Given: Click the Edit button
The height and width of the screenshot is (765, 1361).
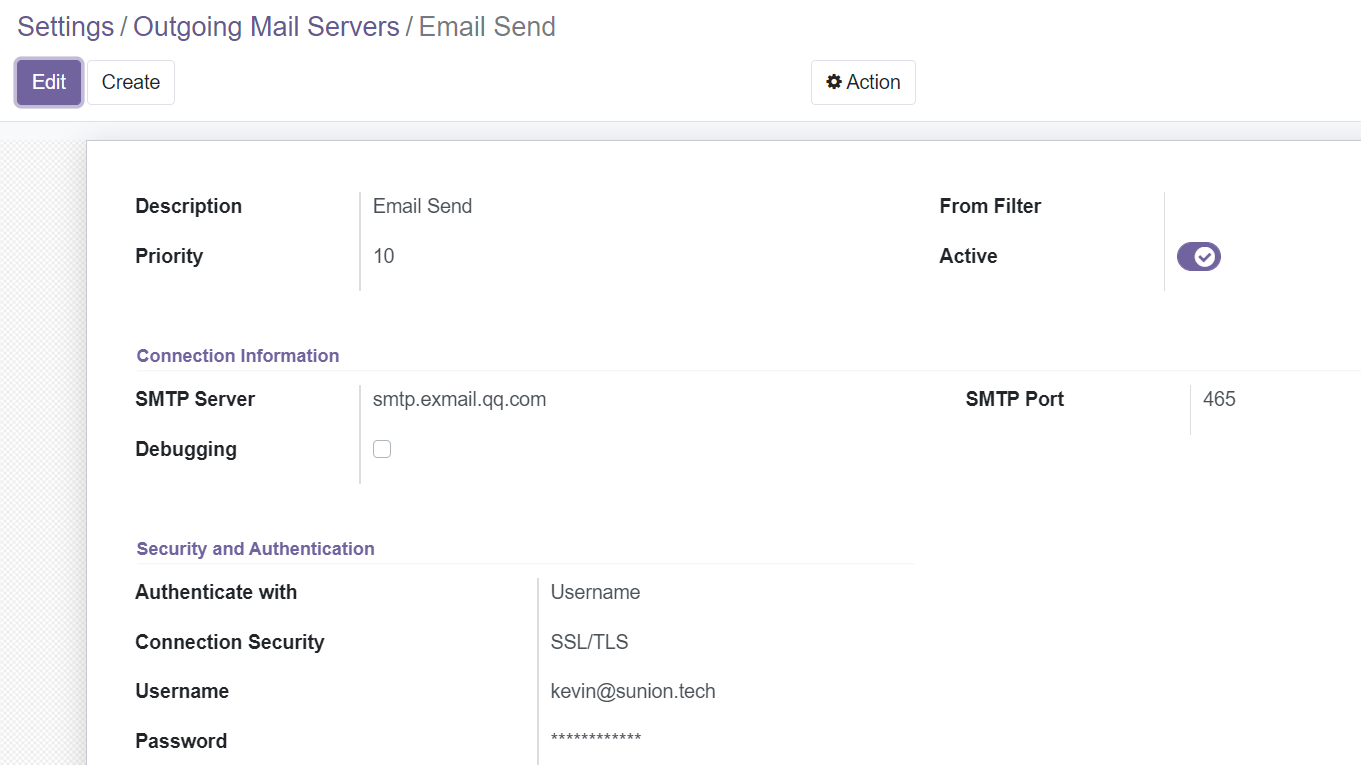Looking at the screenshot, I should point(49,82).
